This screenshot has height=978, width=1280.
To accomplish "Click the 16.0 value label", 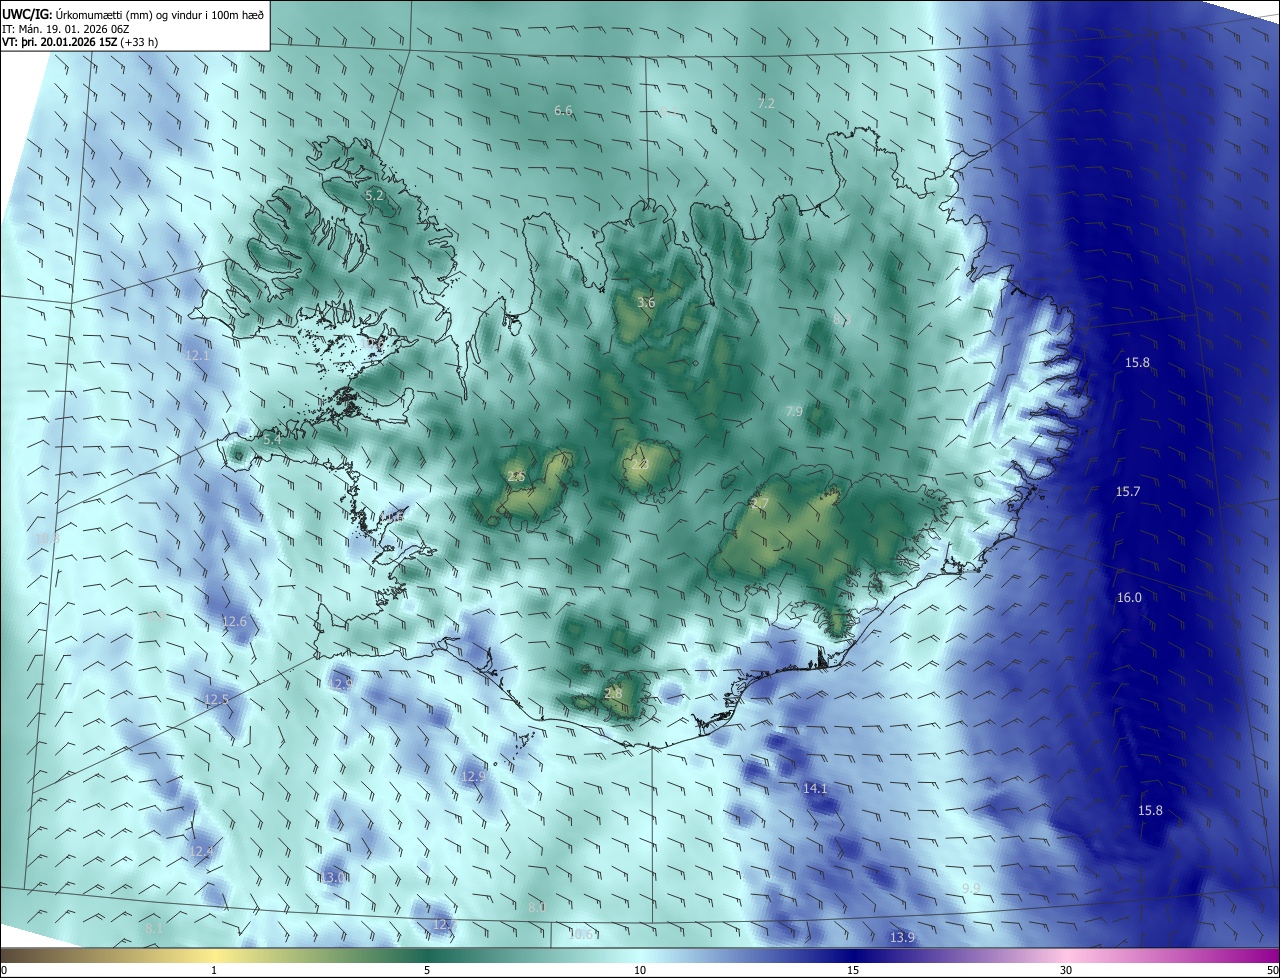I will 1129,597.
